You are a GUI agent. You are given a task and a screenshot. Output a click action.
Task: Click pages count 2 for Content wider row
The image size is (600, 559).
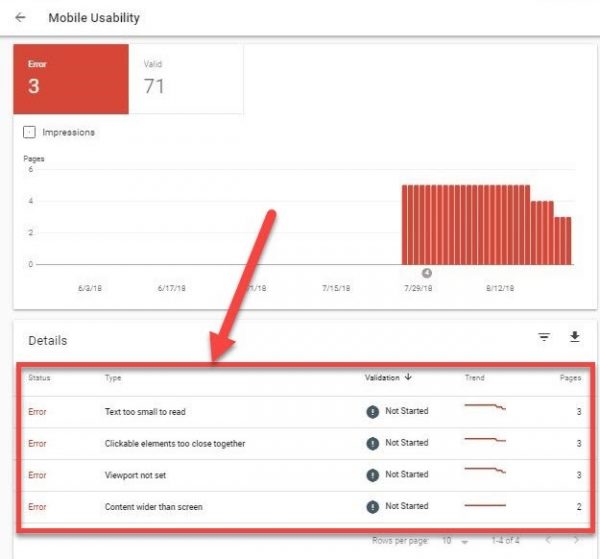pyautogui.click(x=579, y=507)
